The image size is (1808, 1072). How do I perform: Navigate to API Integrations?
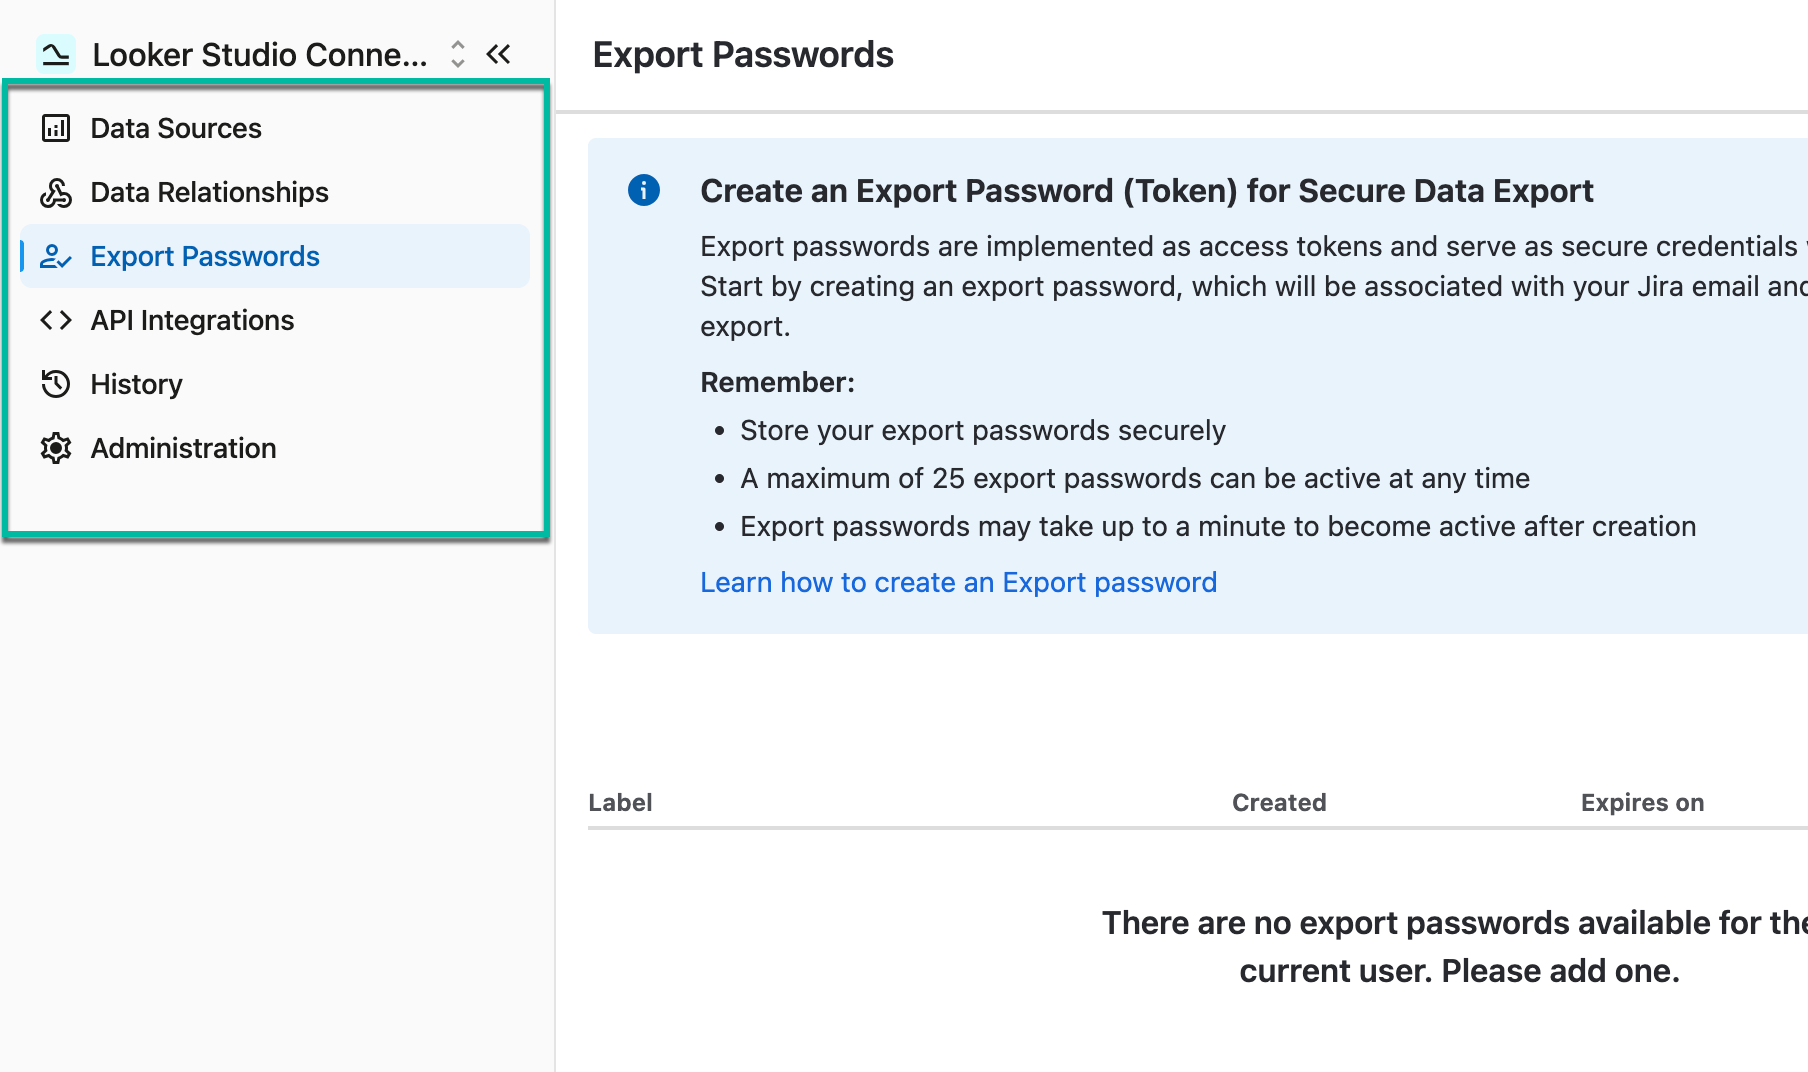pos(275,320)
